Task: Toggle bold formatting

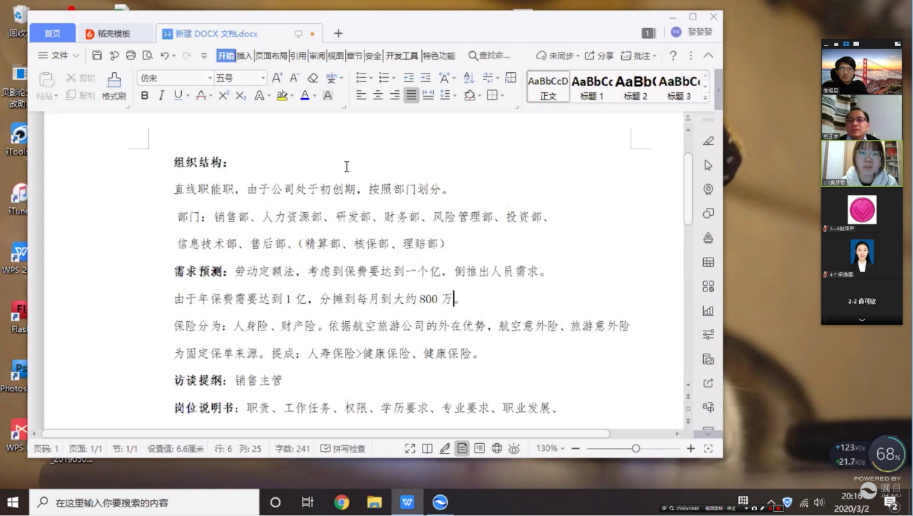Action: tap(145, 96)
